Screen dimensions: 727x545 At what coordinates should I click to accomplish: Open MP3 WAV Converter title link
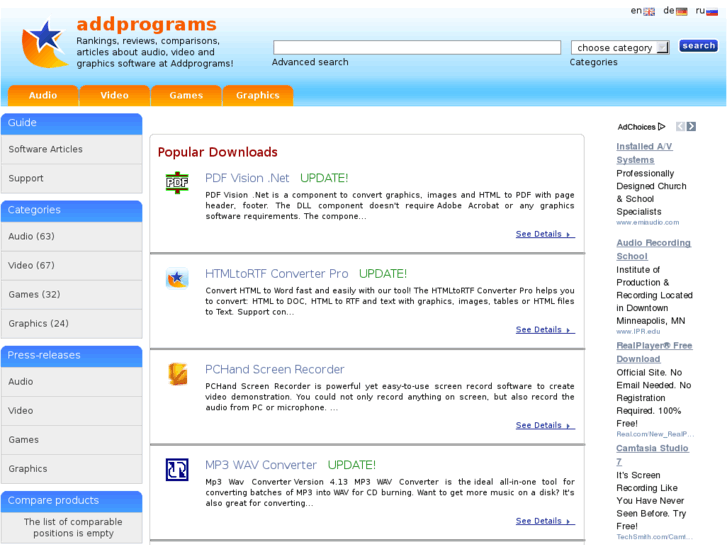pos(261,465)
